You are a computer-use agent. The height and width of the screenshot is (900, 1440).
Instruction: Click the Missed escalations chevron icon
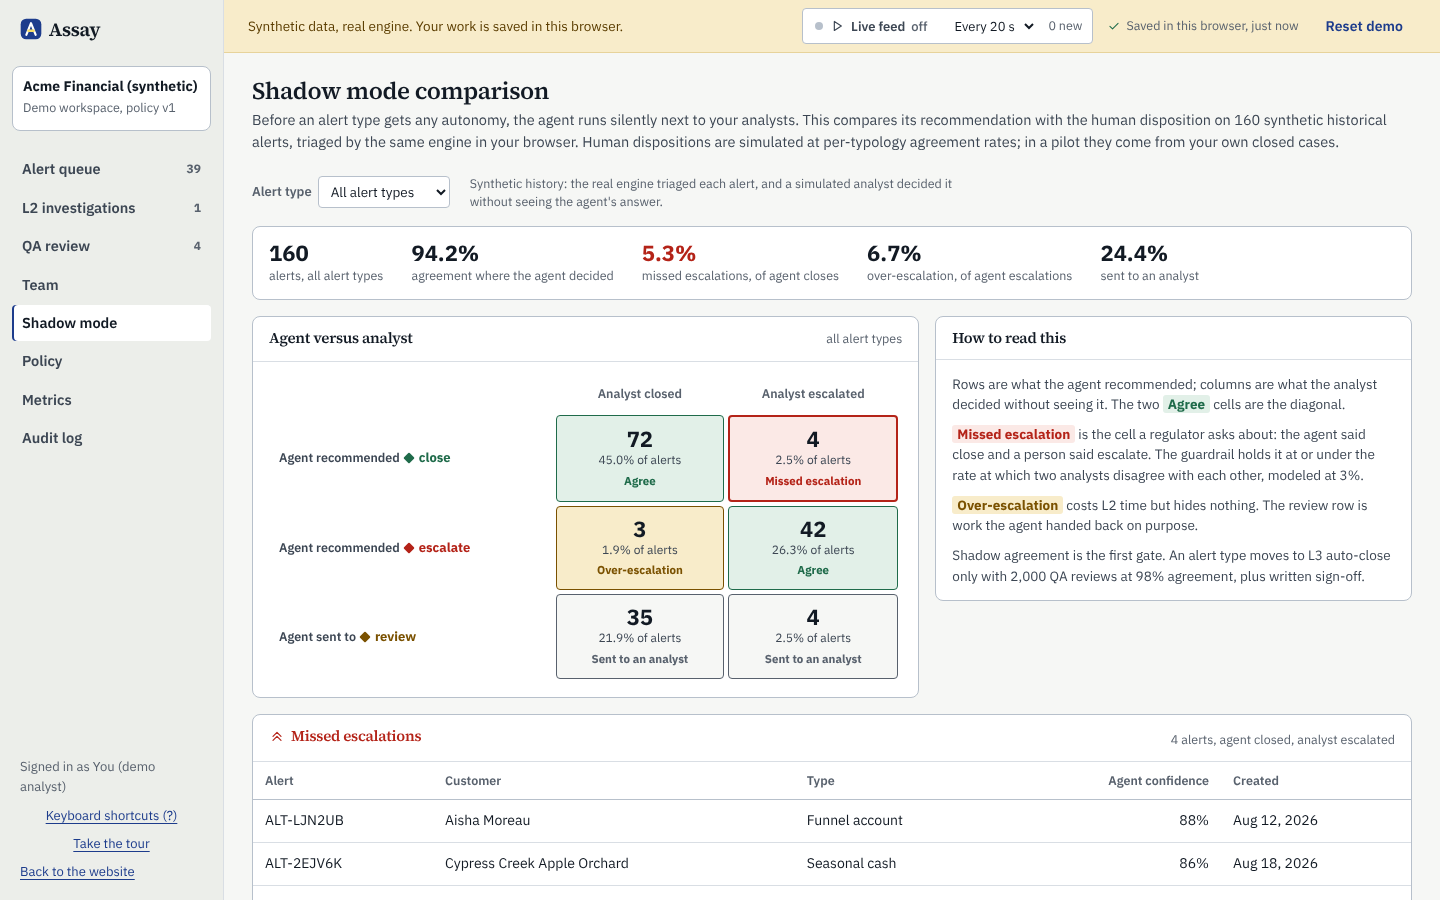277,737
